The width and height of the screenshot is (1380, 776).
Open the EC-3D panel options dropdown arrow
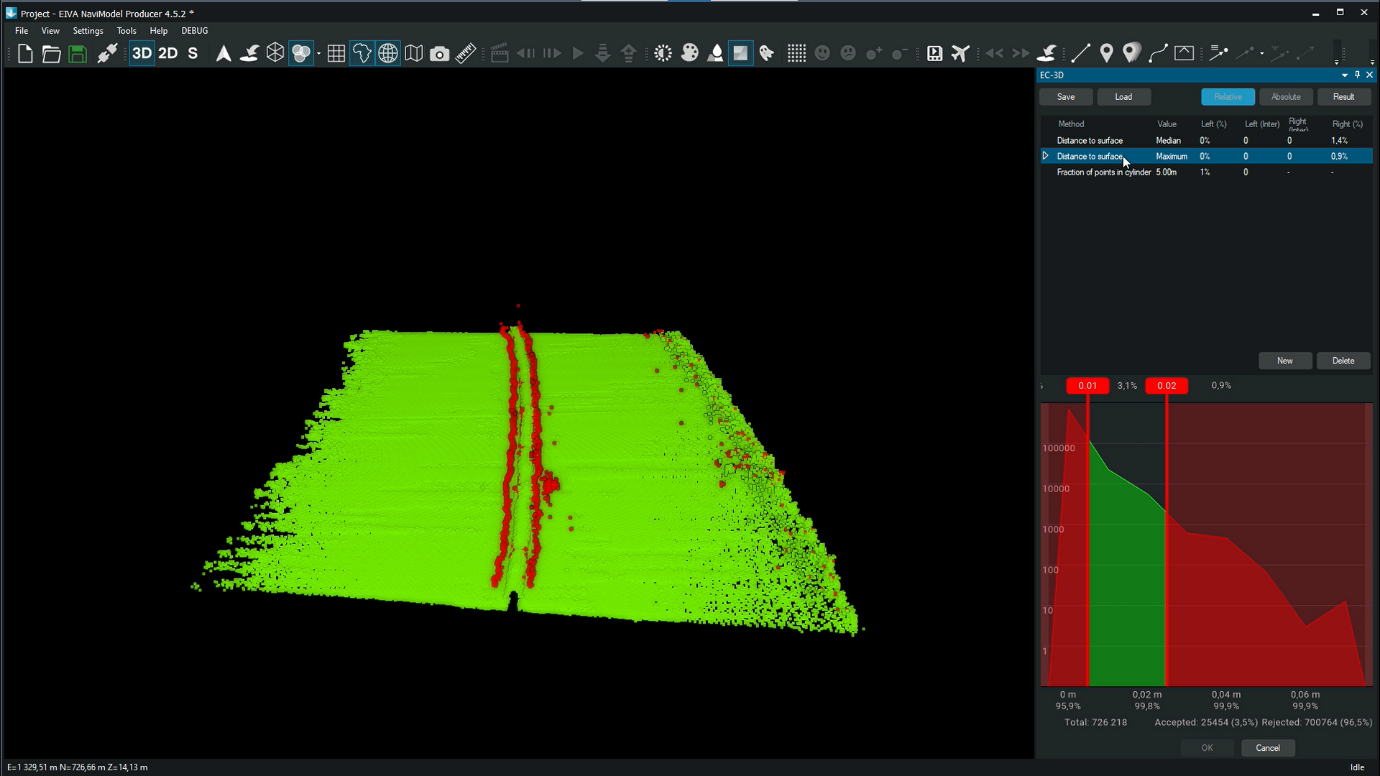tap(1344, 75)
